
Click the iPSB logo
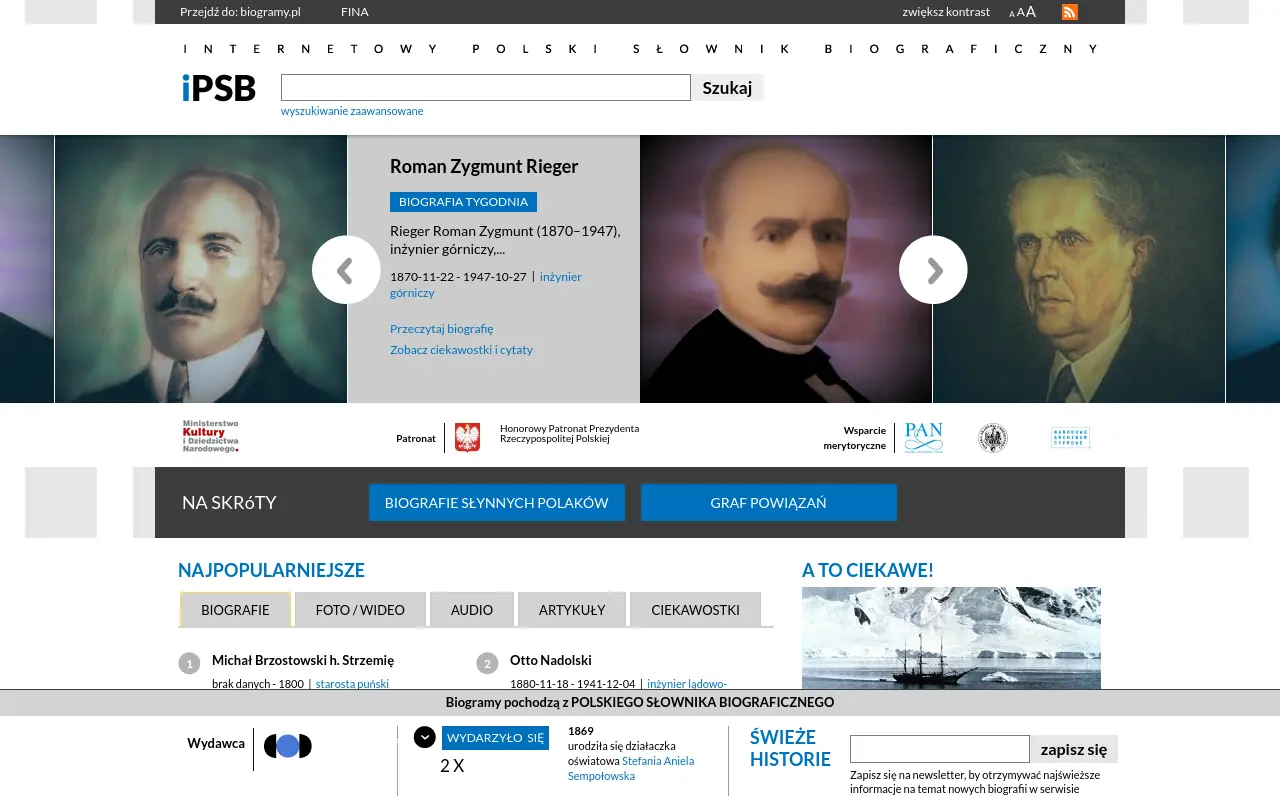pyautogui.click(x=219, y=88)
